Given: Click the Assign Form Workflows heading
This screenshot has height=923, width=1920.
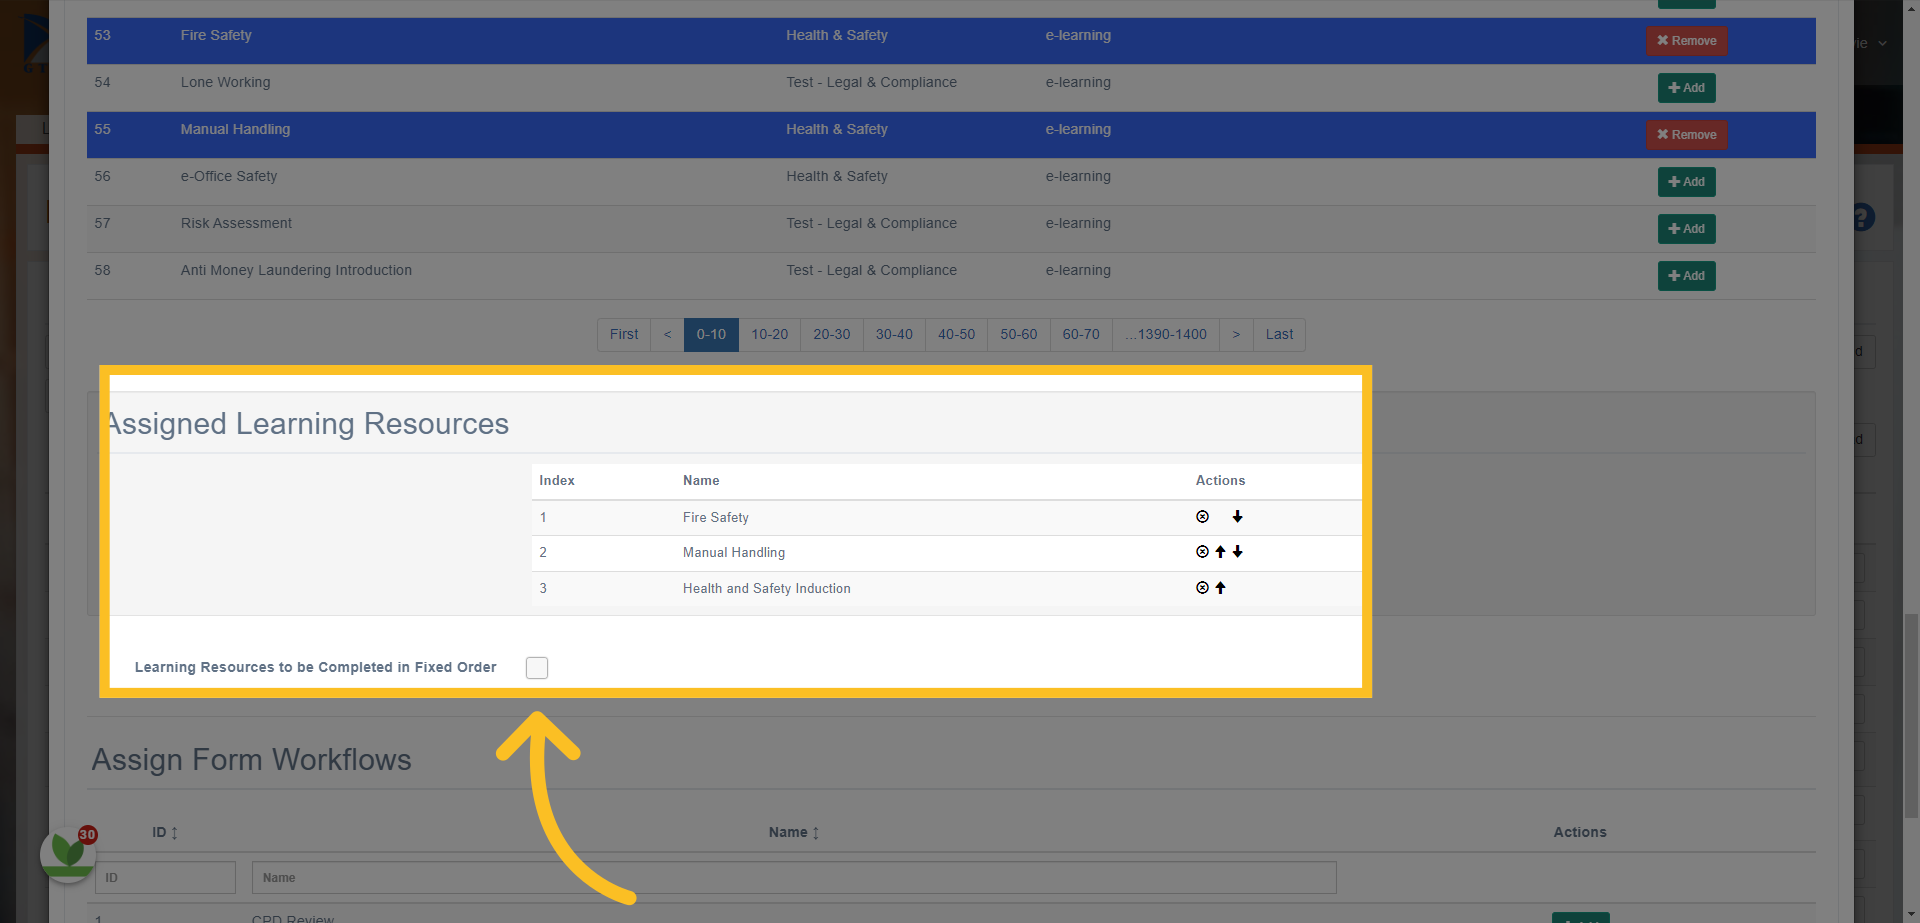Looking at the screenshot, I should (252, 760).
